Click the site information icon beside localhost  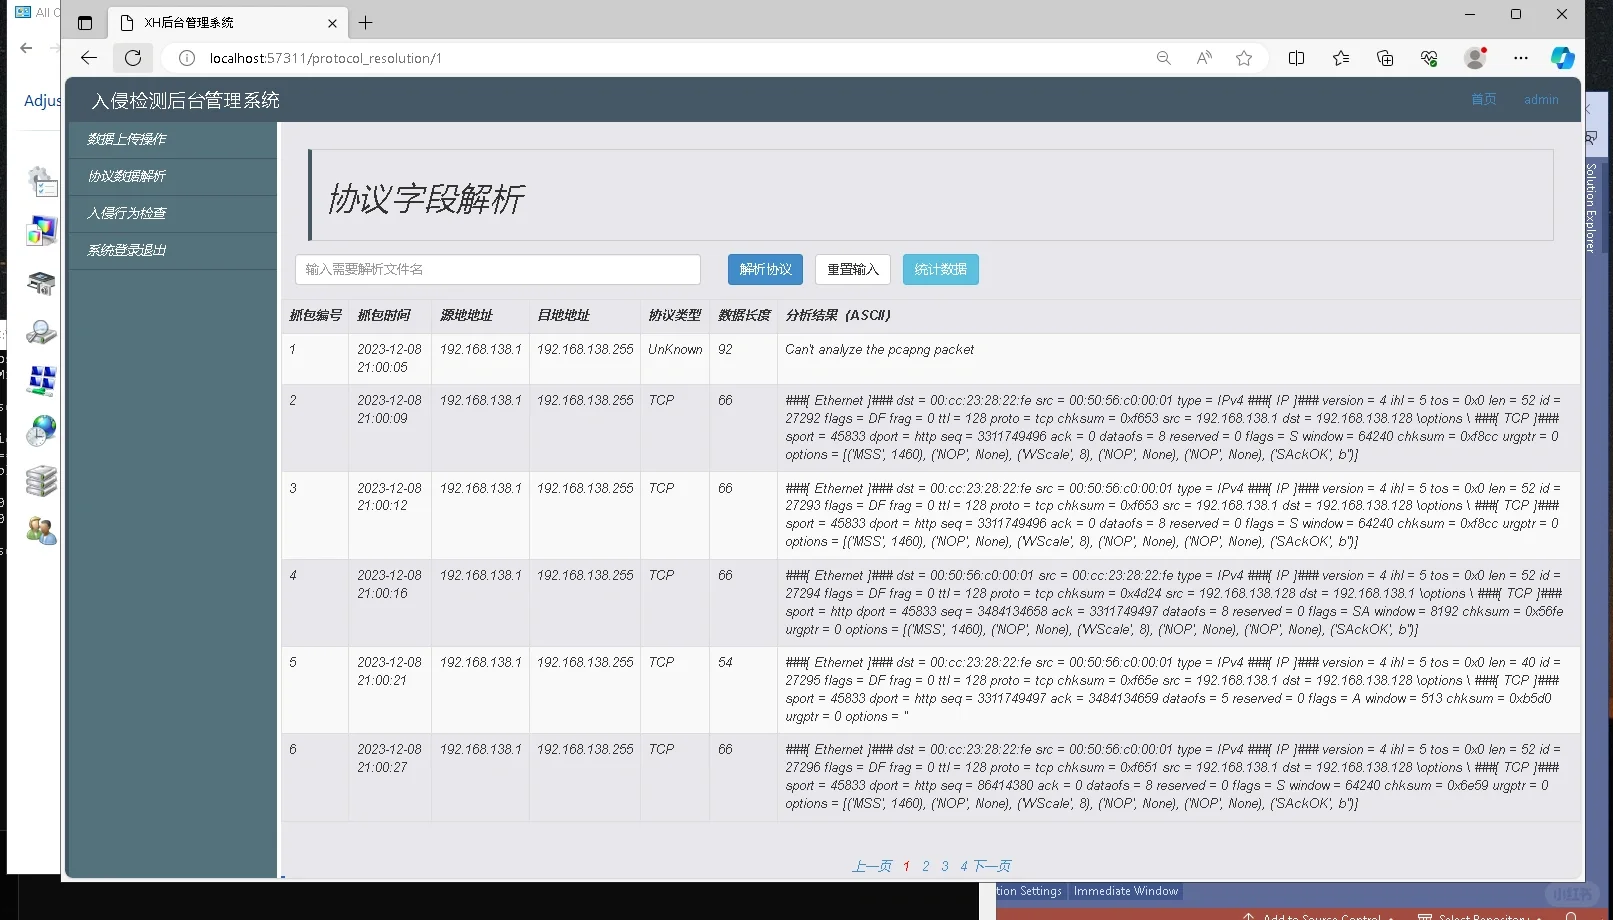pos(186,58)
